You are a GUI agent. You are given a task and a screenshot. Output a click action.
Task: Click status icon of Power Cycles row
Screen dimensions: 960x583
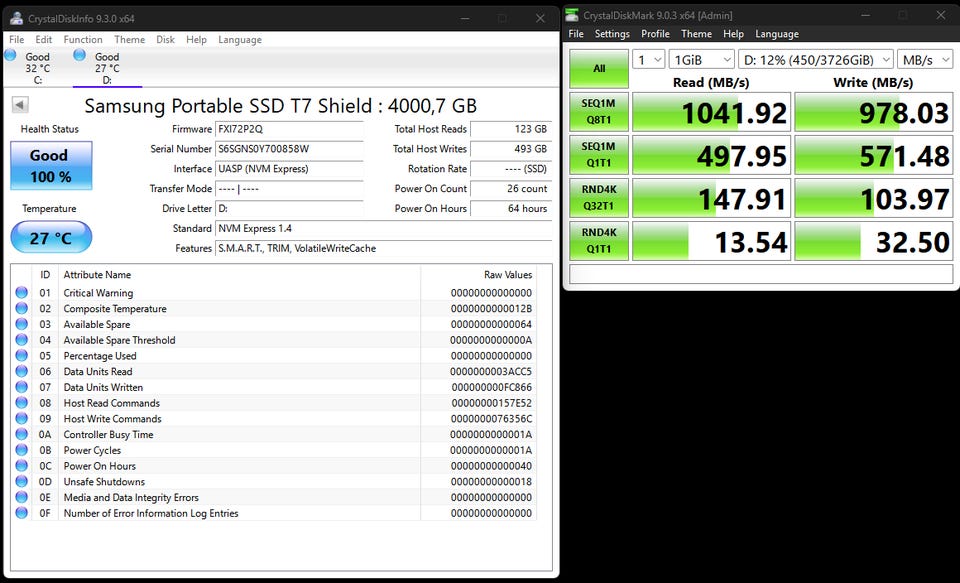21,450
